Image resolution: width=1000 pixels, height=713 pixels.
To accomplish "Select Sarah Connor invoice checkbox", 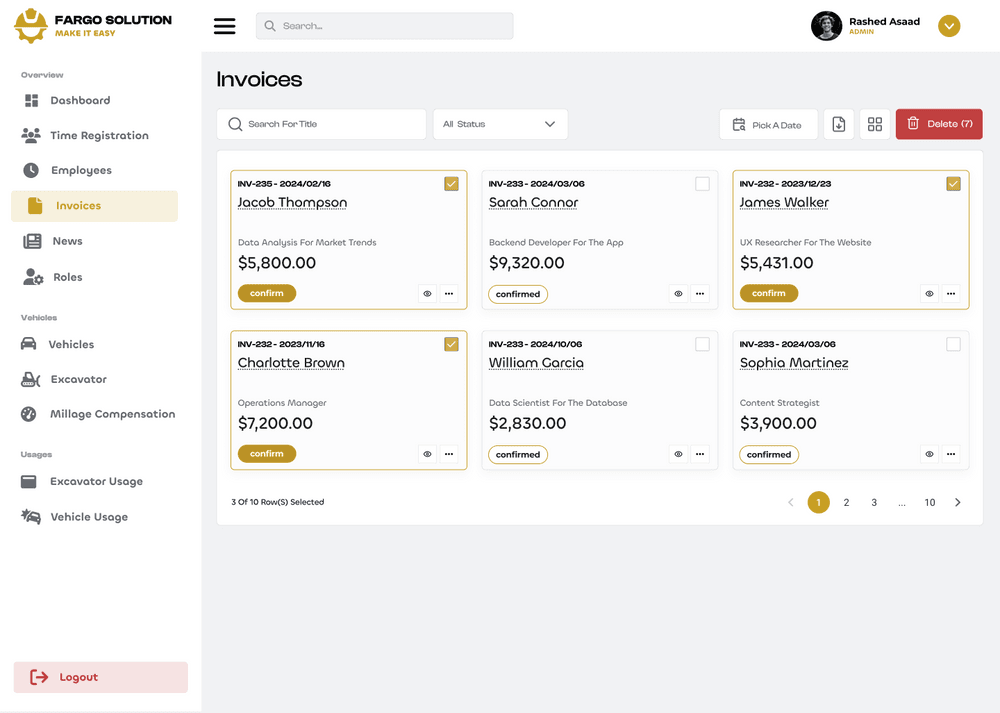I will pos(702,184).
